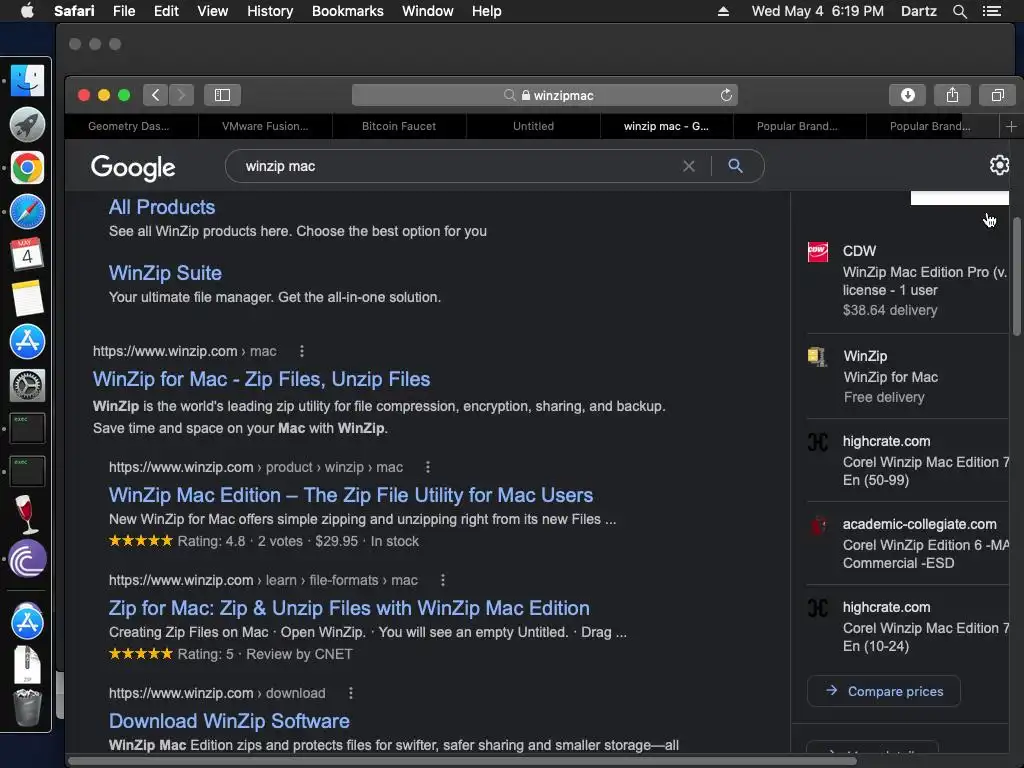Toggle the Safari sidebar button
The width and height of the screenshot is (1024, 768).
[222, 95]
